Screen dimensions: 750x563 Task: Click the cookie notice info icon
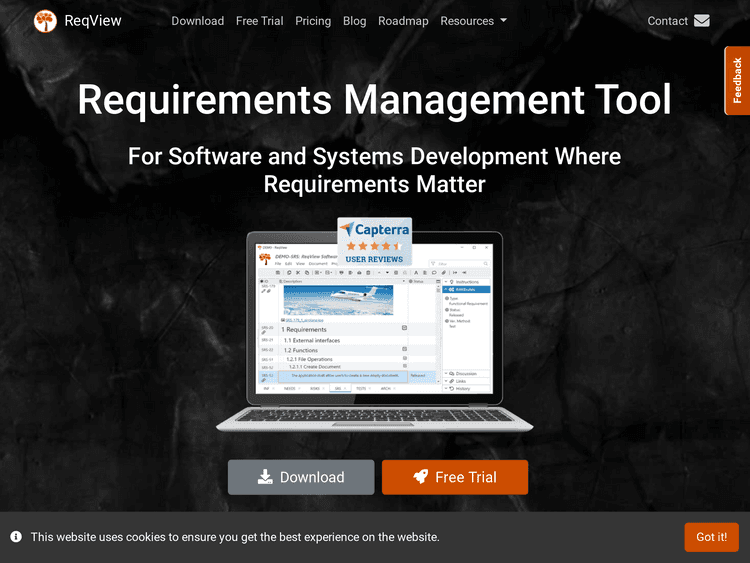(x=16, y=537)
